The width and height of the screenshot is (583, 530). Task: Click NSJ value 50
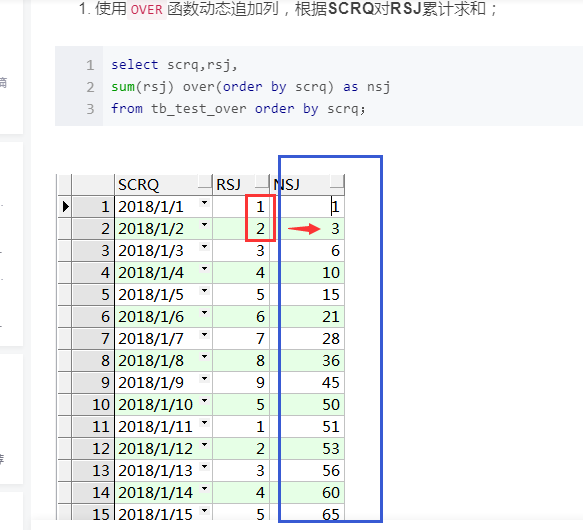pyautogui.click(x=307, y=404)
